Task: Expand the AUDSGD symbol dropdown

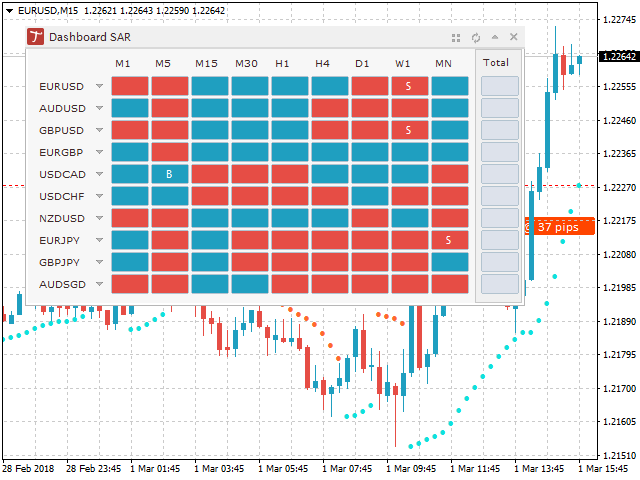Action: tap(99, 284)
